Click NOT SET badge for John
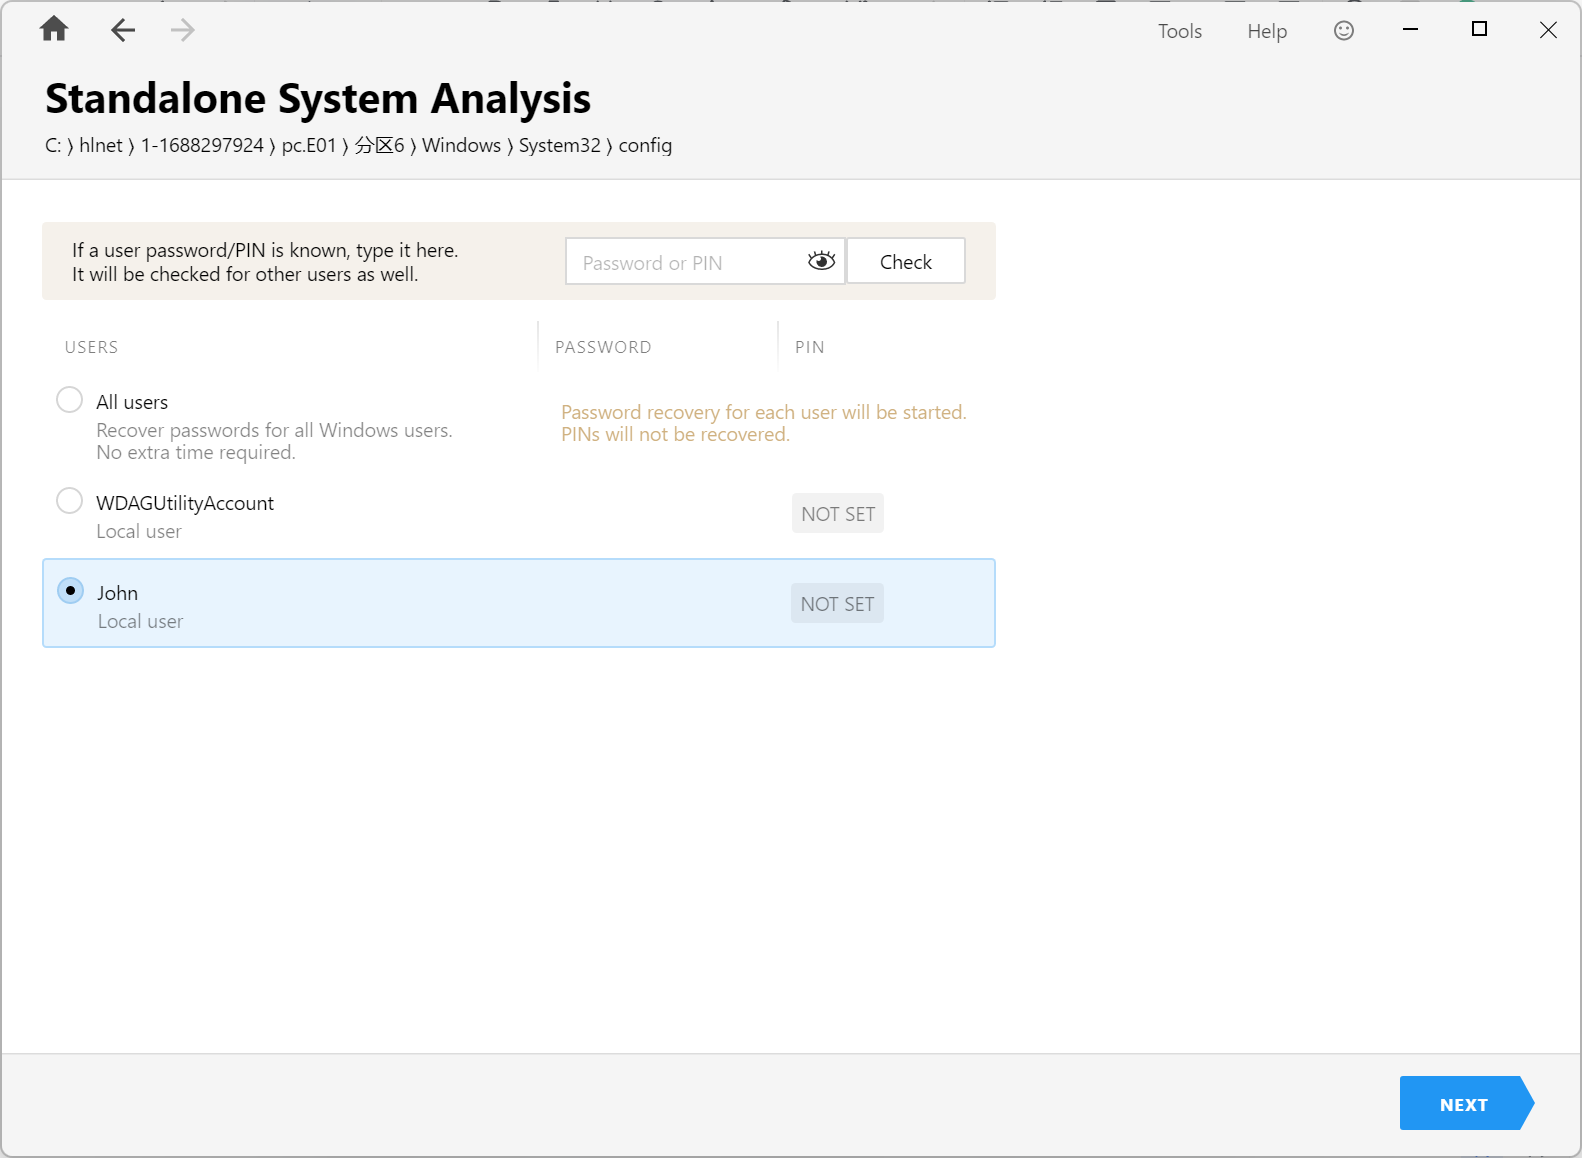 click(837, 603)
